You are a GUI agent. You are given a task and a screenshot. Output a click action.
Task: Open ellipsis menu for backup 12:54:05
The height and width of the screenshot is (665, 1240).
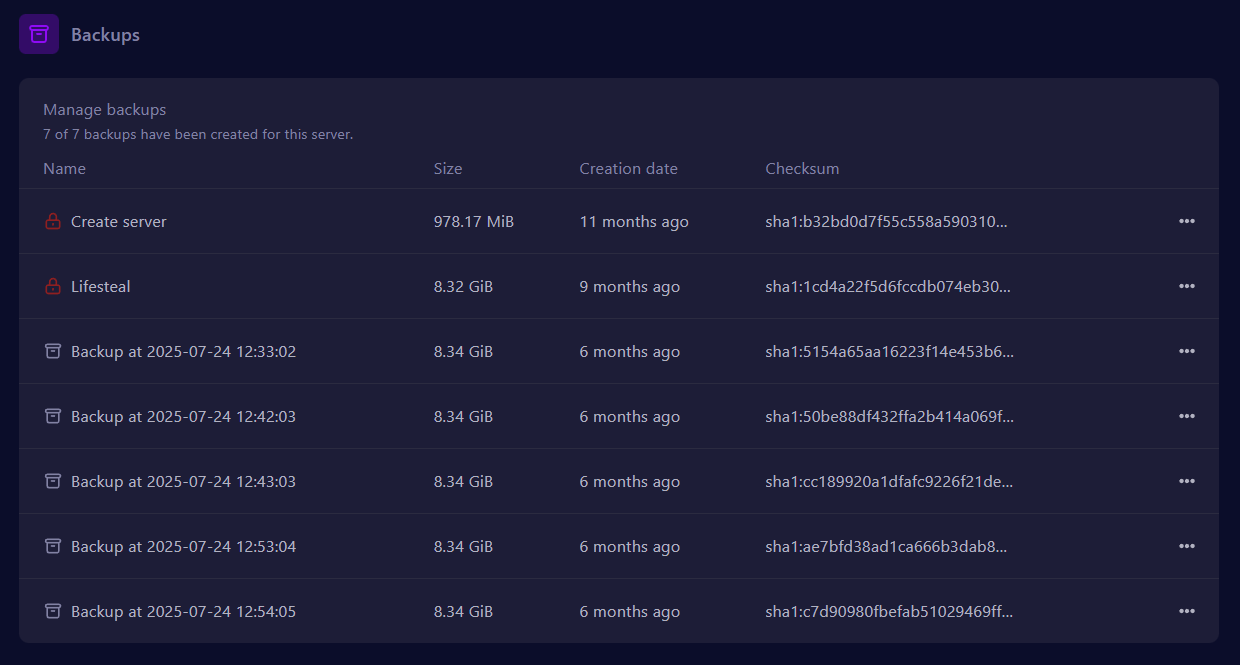1186,612
